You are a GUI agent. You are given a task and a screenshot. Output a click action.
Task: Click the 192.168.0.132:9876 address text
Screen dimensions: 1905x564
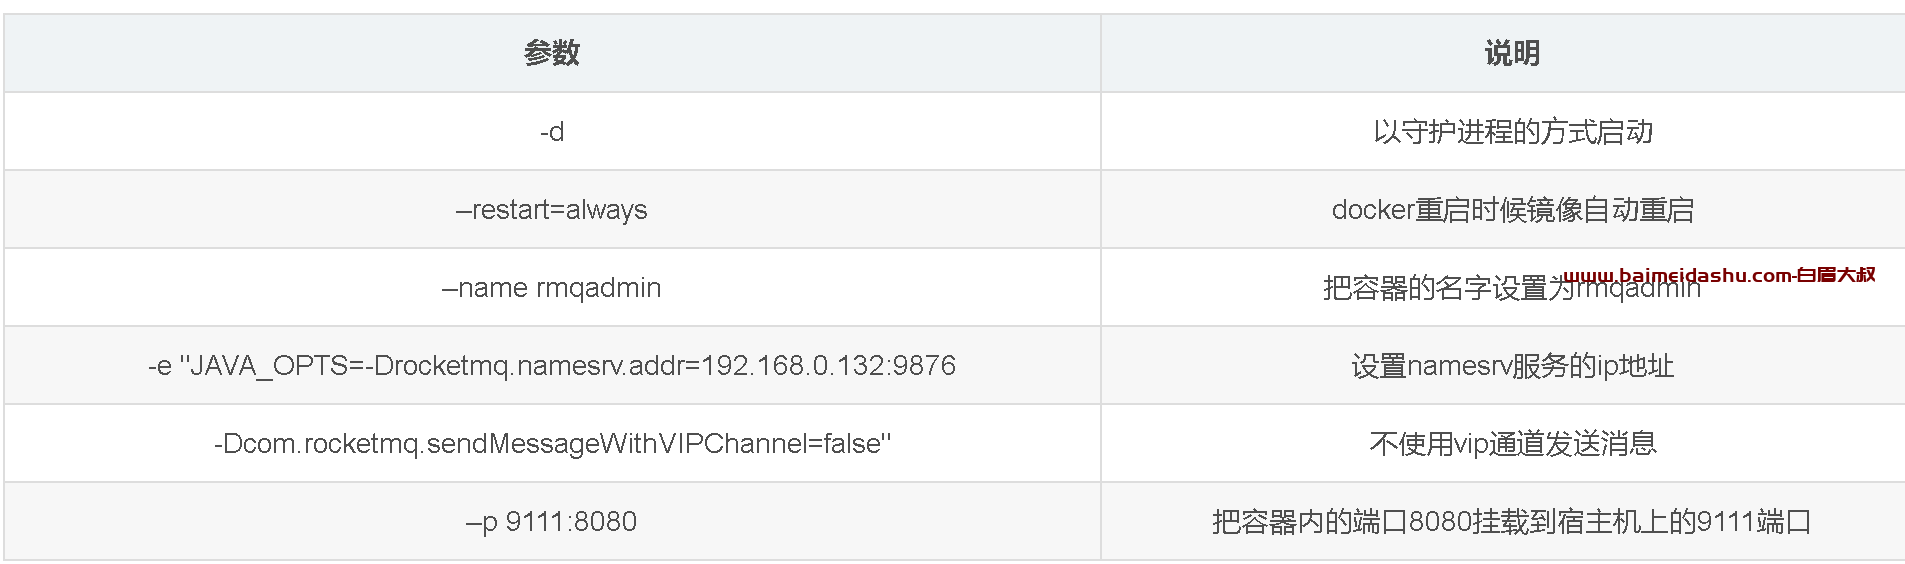pos(828,366)
